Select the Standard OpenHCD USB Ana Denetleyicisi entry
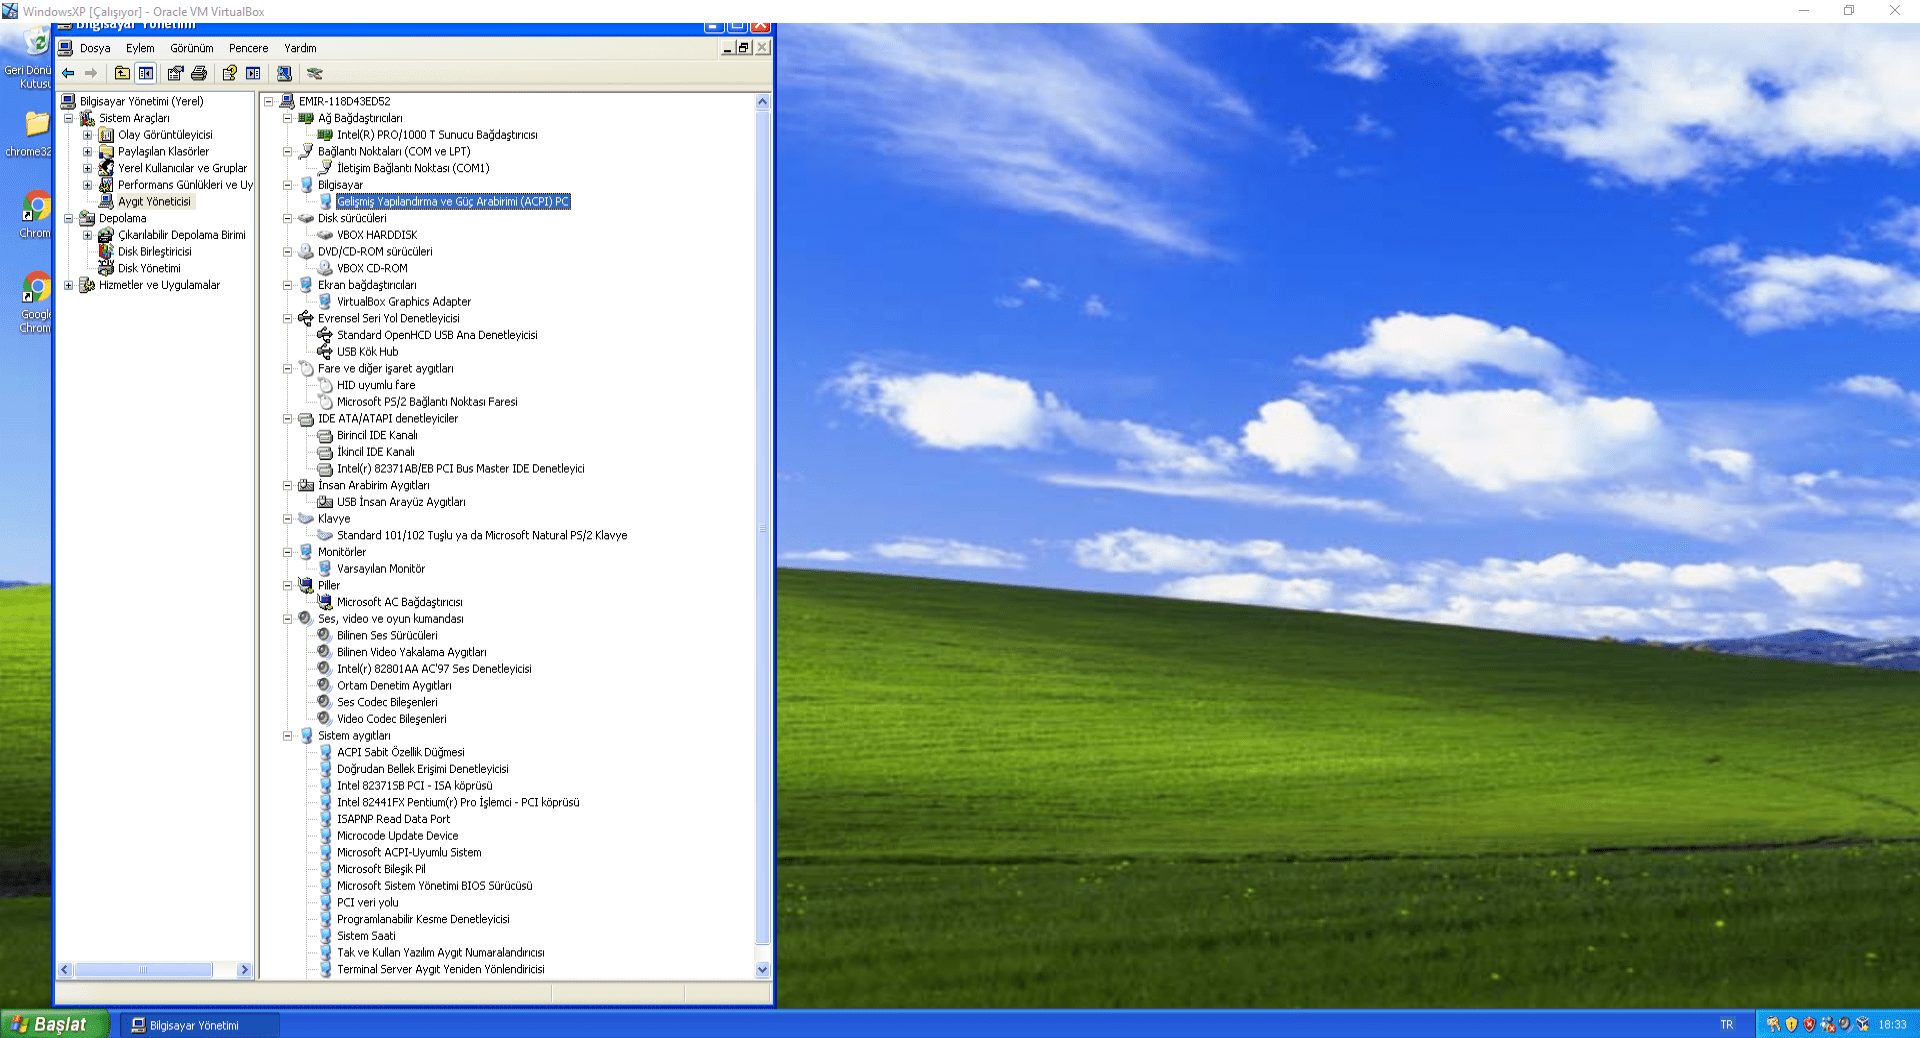 point(436,334)
